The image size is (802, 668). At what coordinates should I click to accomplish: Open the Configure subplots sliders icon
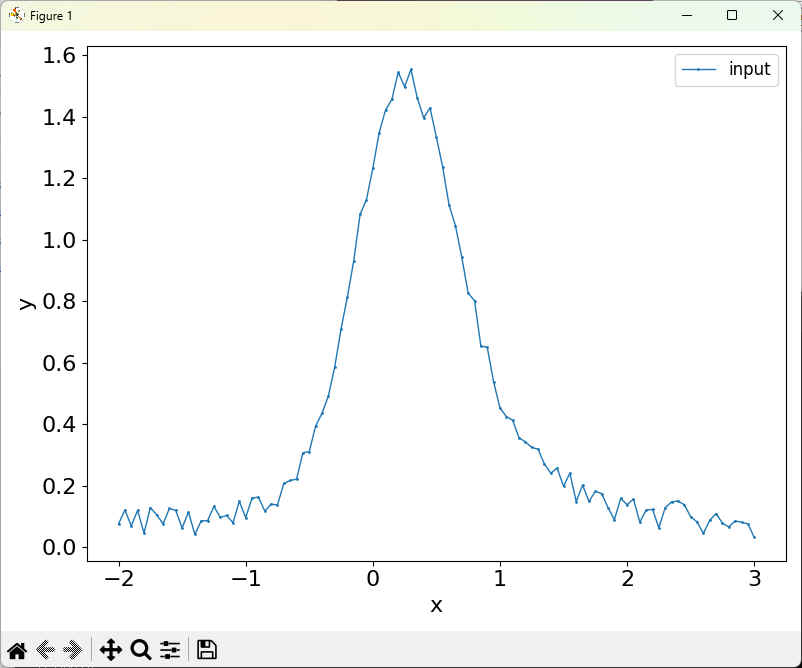click(x=170, y=650)
